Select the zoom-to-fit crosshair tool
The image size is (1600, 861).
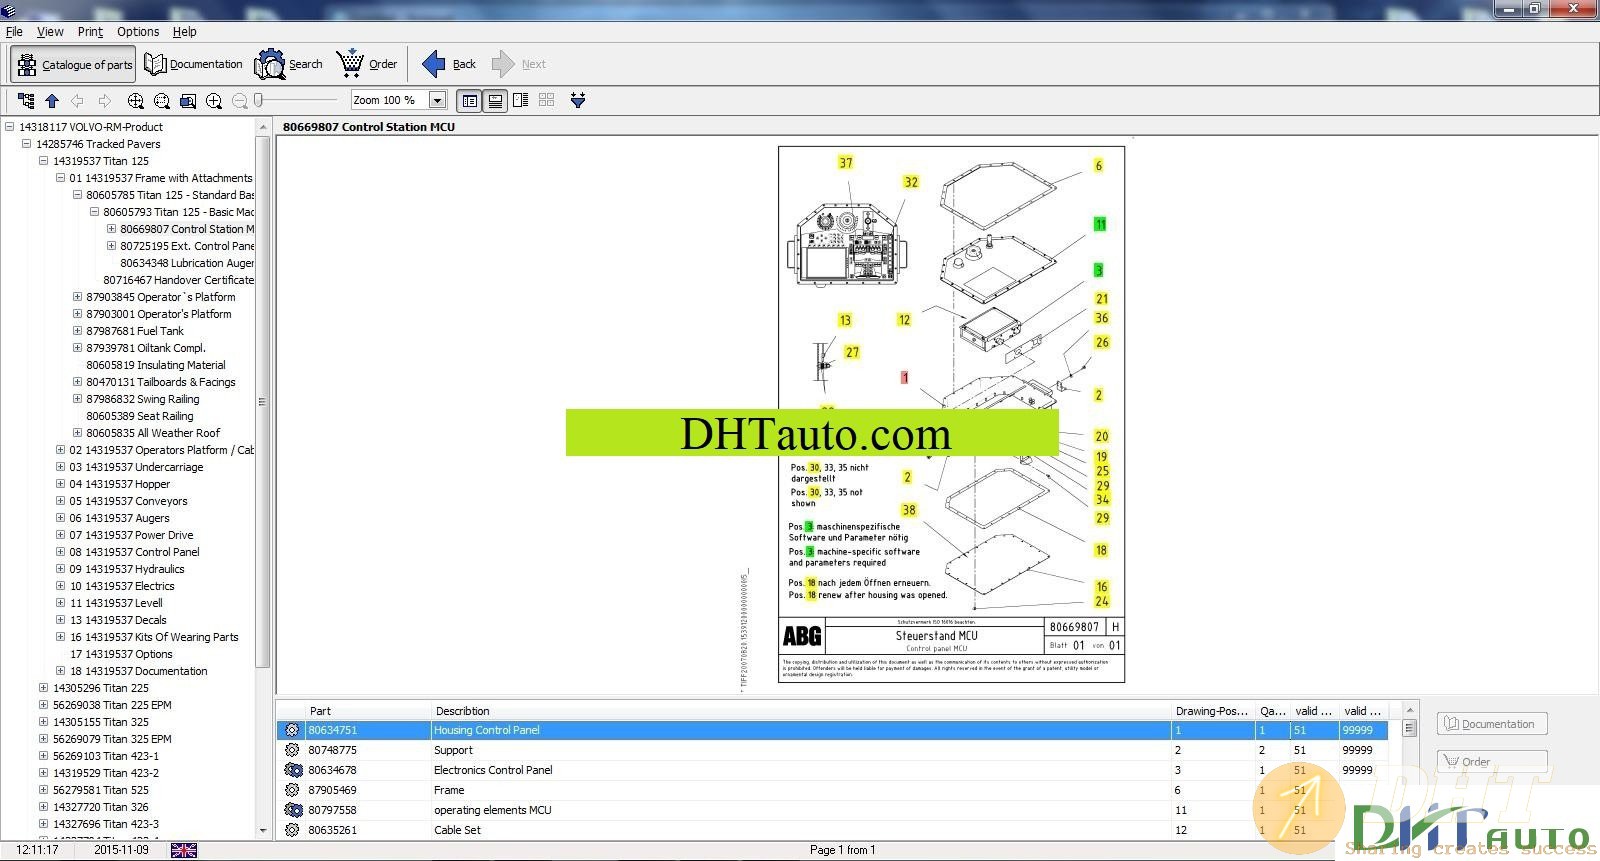136,100
